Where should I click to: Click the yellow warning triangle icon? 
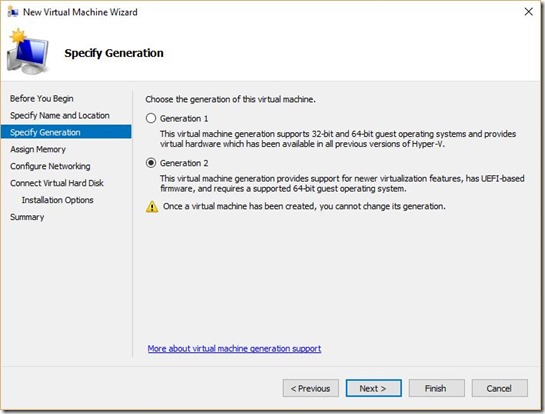tap(152, 206)
